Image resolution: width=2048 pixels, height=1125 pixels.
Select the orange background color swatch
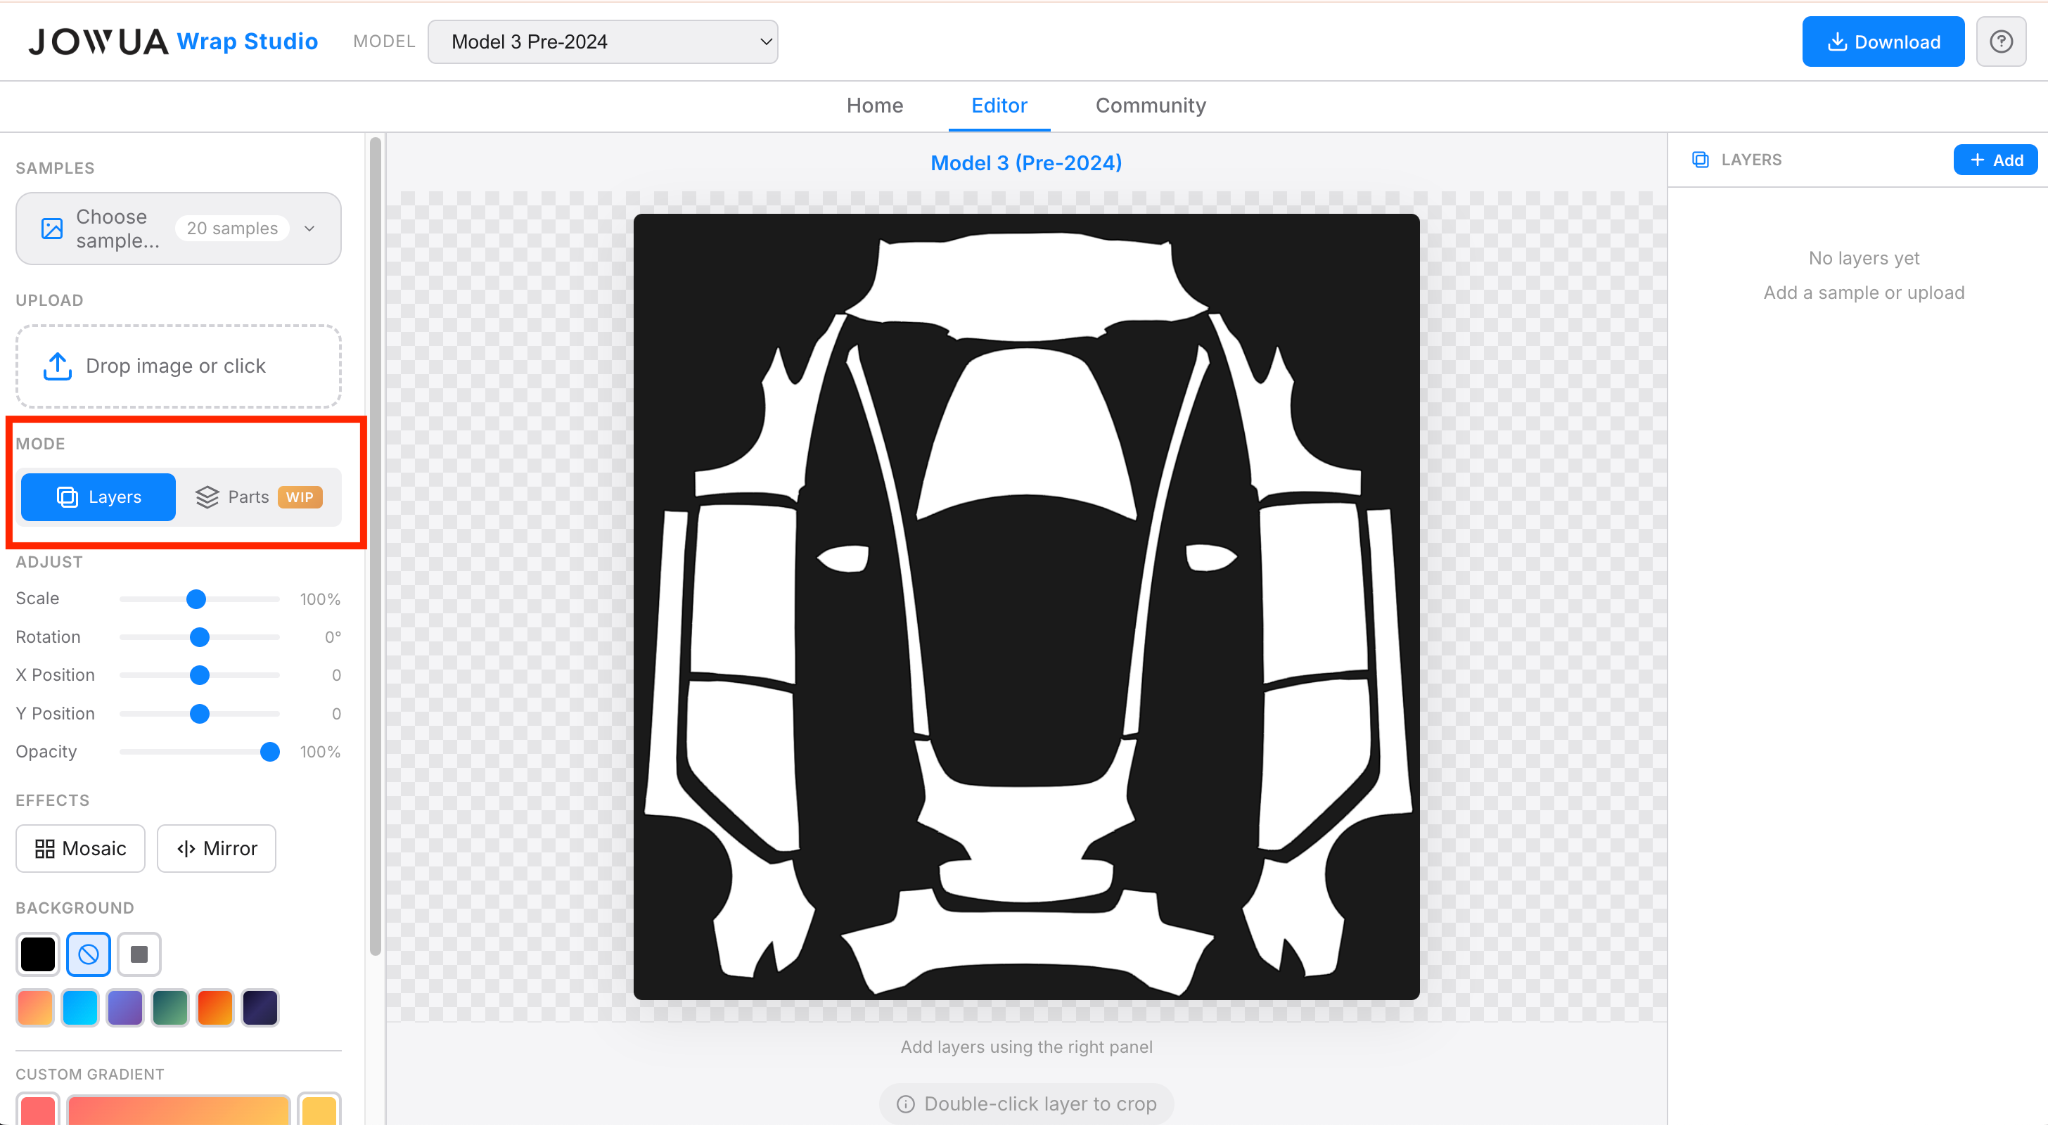pyautogui.click(x=215, y=1007)
